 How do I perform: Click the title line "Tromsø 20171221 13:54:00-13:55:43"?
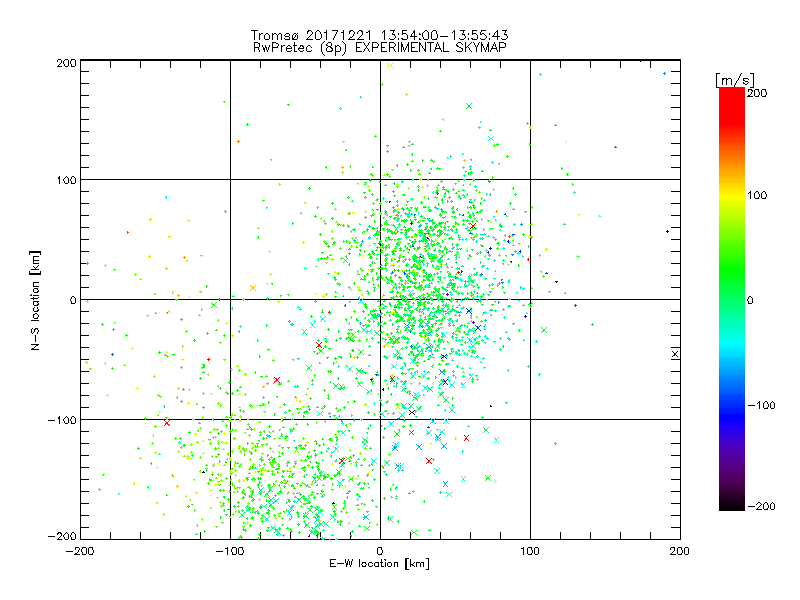pos(379,35)
